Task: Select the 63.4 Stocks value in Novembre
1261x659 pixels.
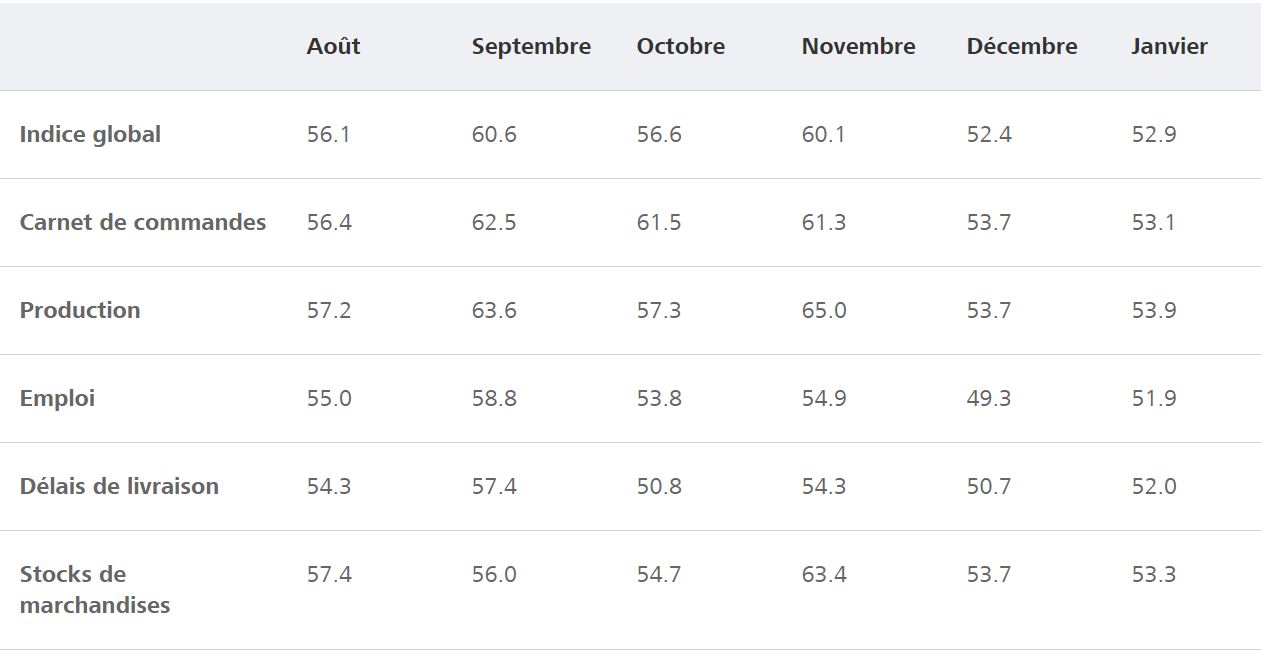Action: tap(824, 574)
